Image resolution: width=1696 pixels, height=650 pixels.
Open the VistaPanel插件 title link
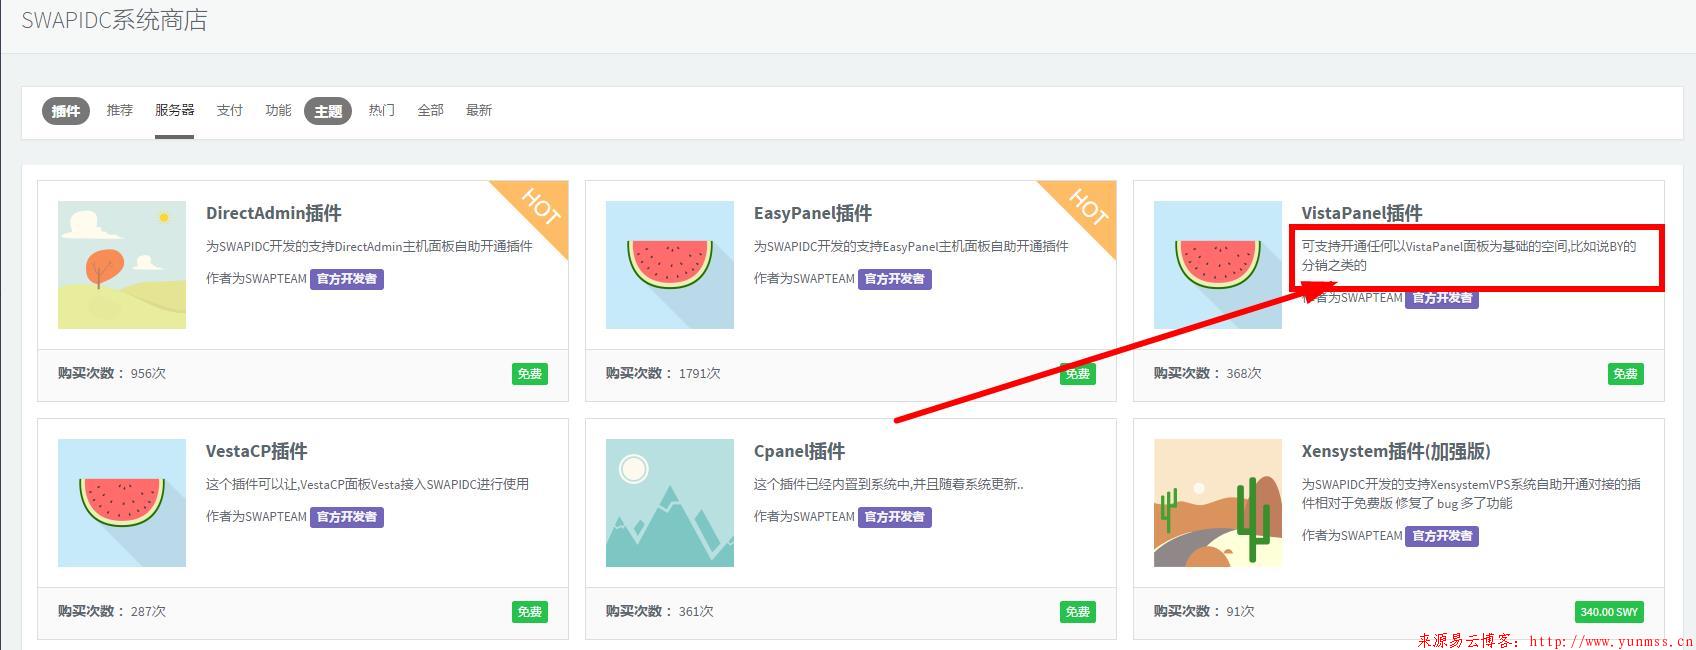(1362, 213)
